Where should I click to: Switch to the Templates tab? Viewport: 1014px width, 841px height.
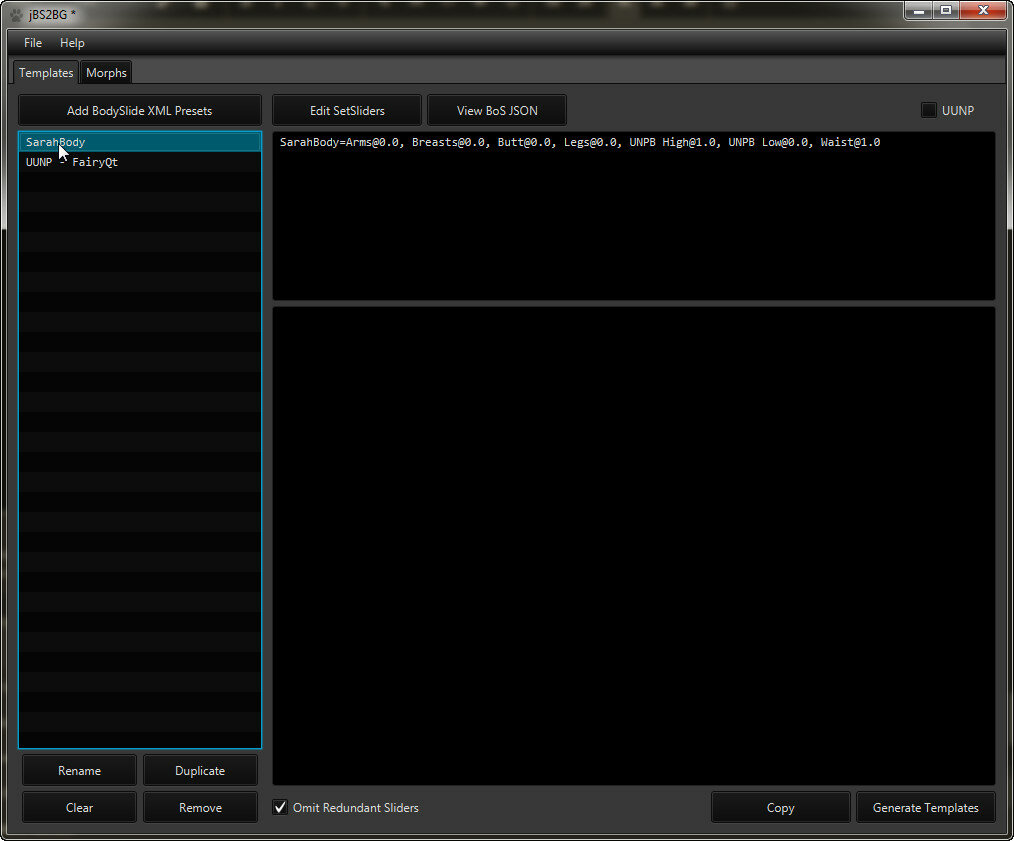pyautogui.click(x=46, y=72)
